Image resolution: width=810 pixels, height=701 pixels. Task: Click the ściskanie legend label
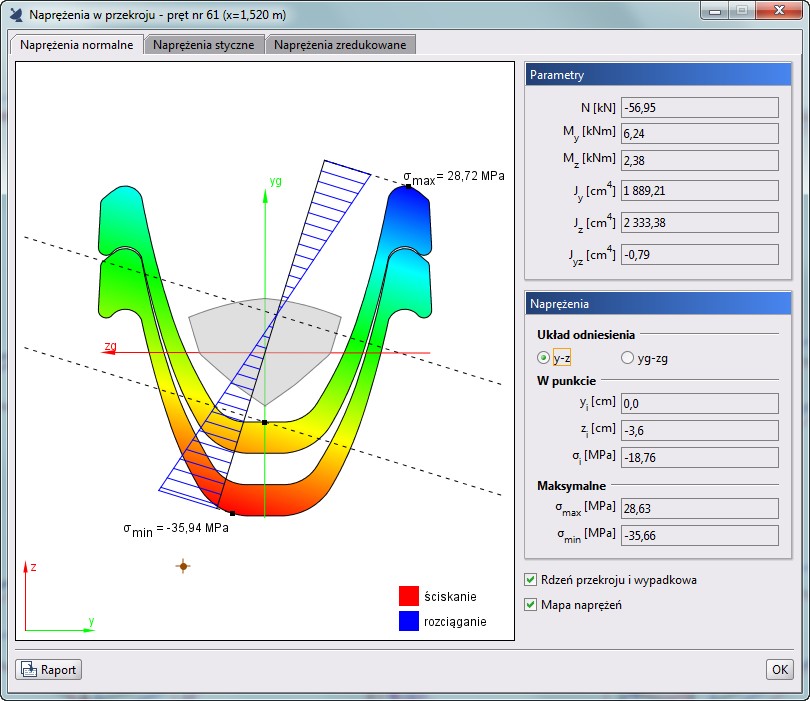click(450, 597)
